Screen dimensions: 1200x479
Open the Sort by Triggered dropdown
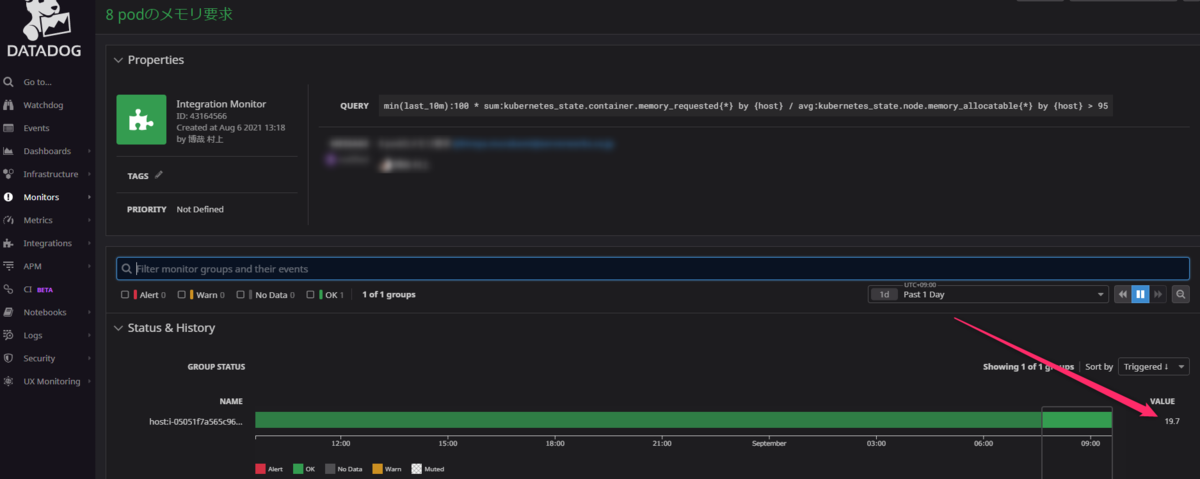[x=1153, y=367]
